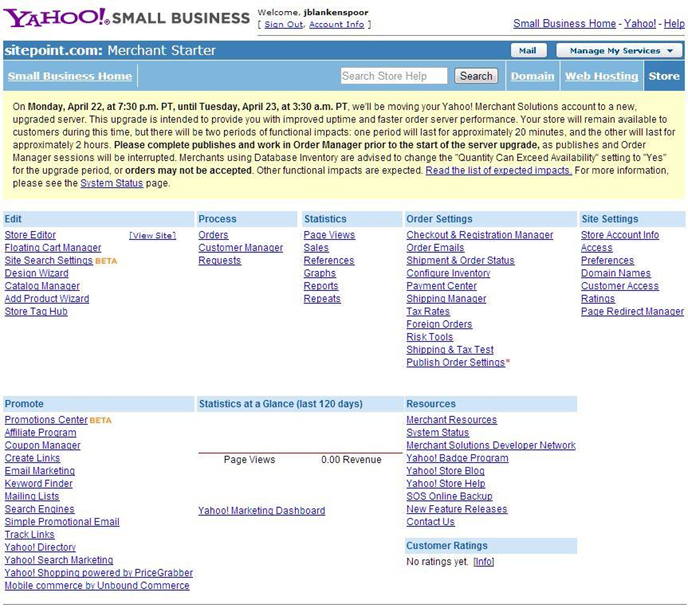Viewport: 688px width, 612px height.
Task: Open the Yahoo! Marketing Dashboard
Action: (262, 510)
